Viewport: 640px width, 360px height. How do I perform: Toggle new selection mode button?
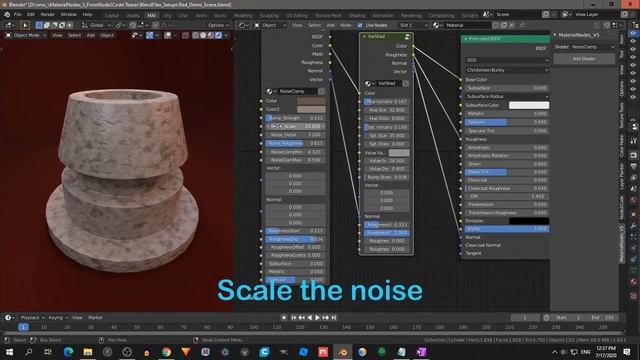click(x=39, y=25)
